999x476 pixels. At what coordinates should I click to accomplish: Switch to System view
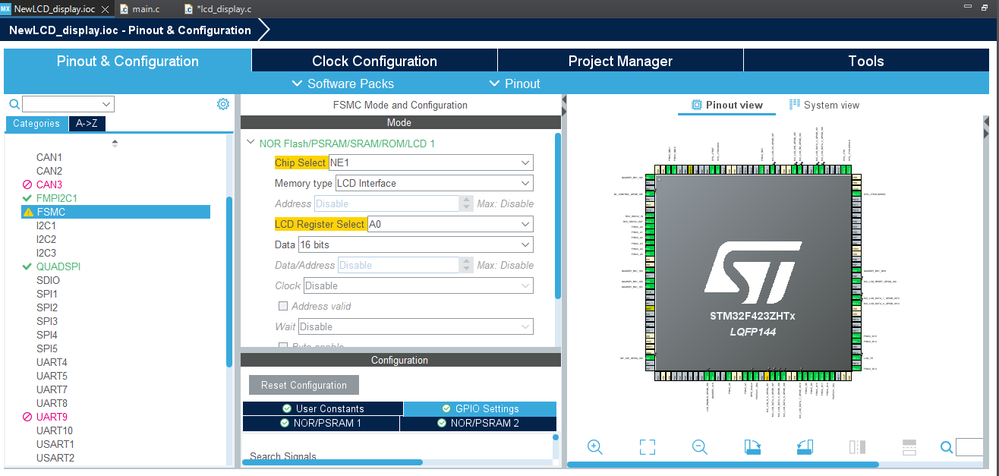[x=824, y=105]
